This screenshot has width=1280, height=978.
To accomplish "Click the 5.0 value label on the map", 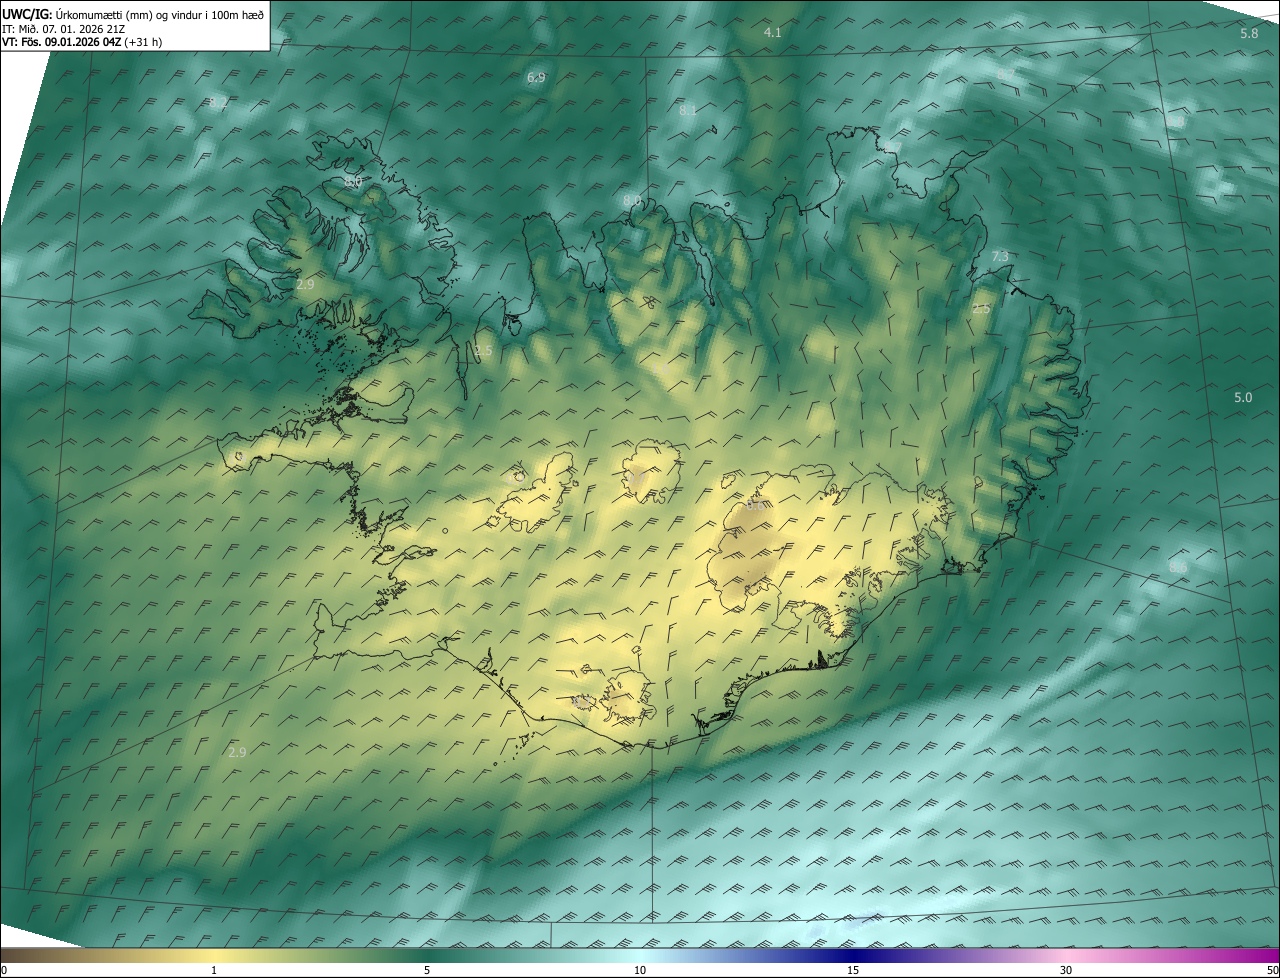I will pos(1243,398).
